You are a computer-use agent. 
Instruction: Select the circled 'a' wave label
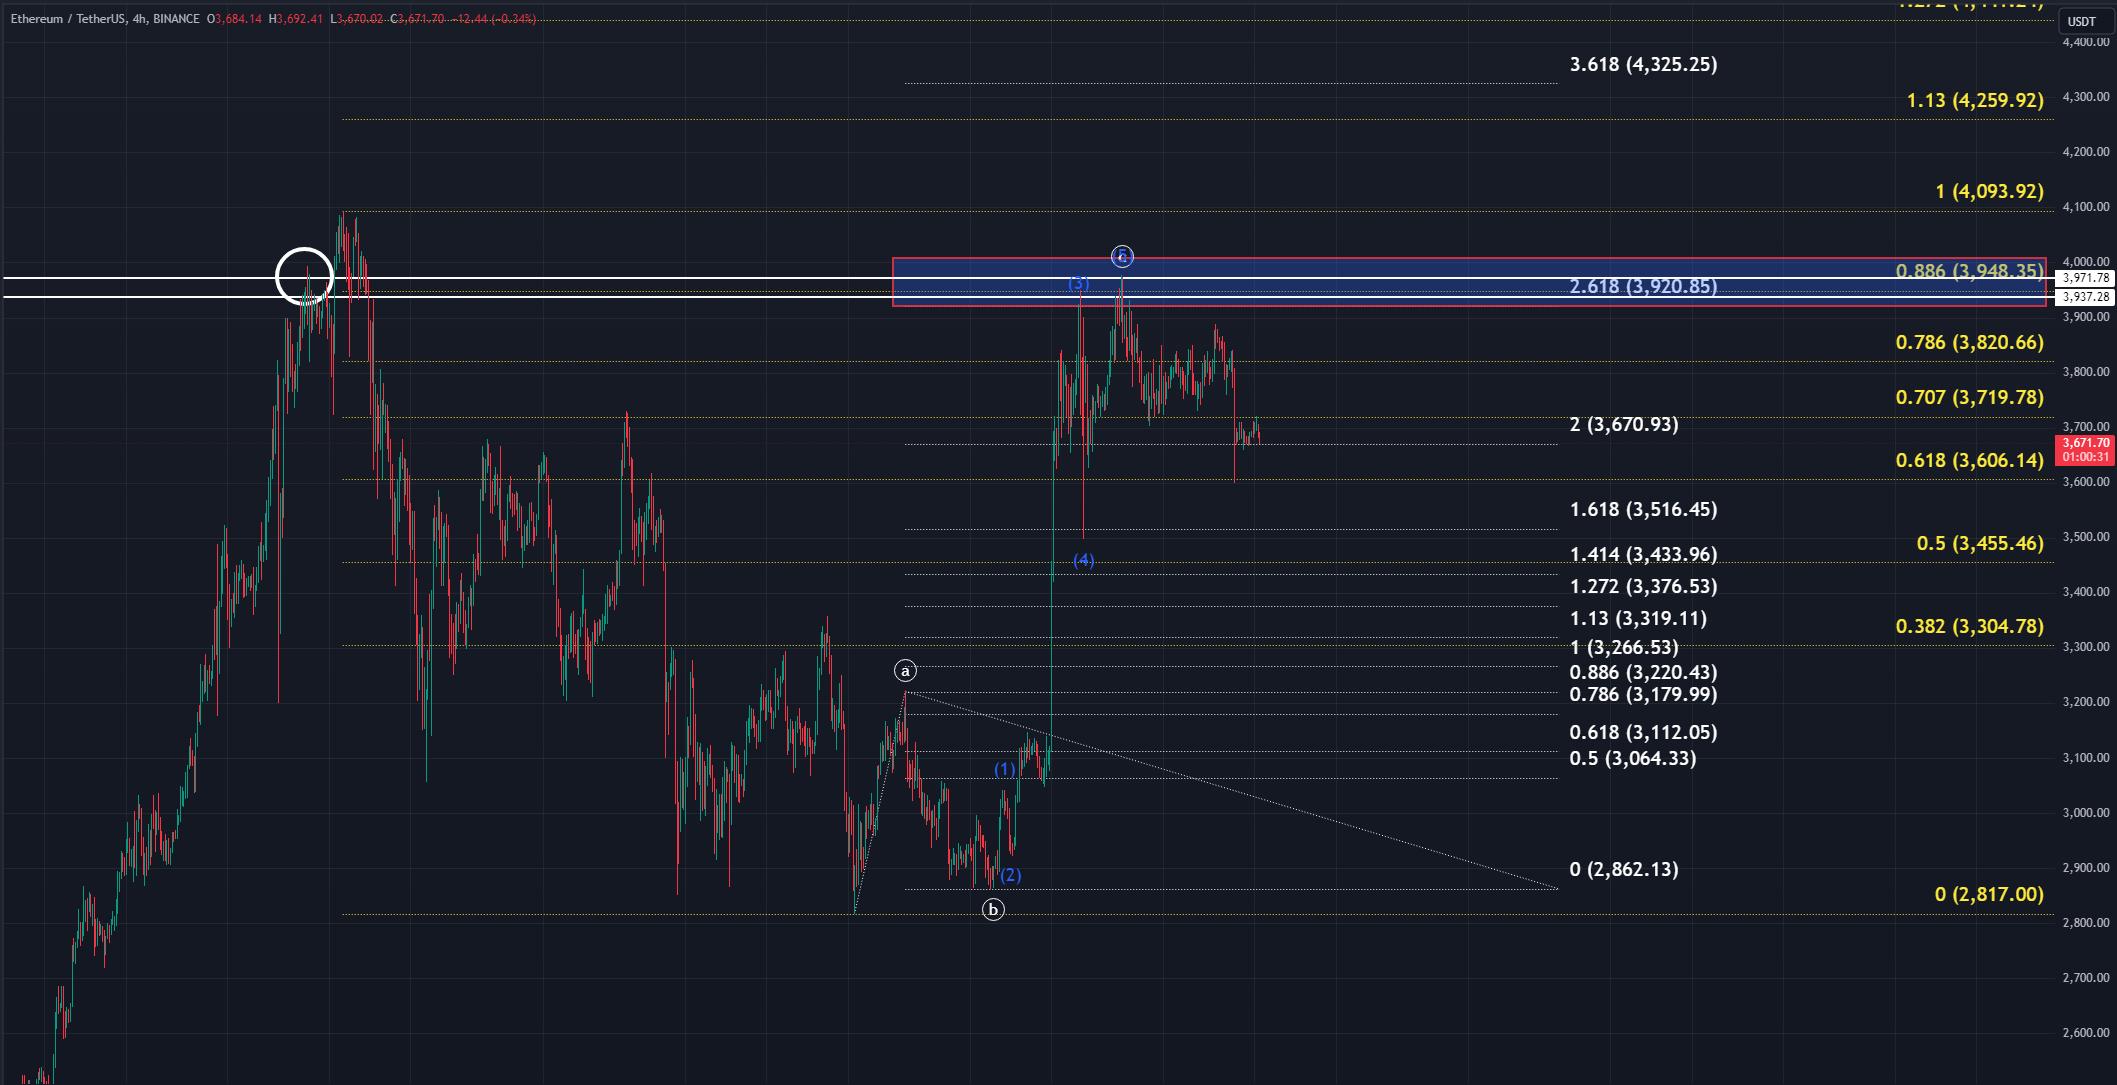(905, 671)
